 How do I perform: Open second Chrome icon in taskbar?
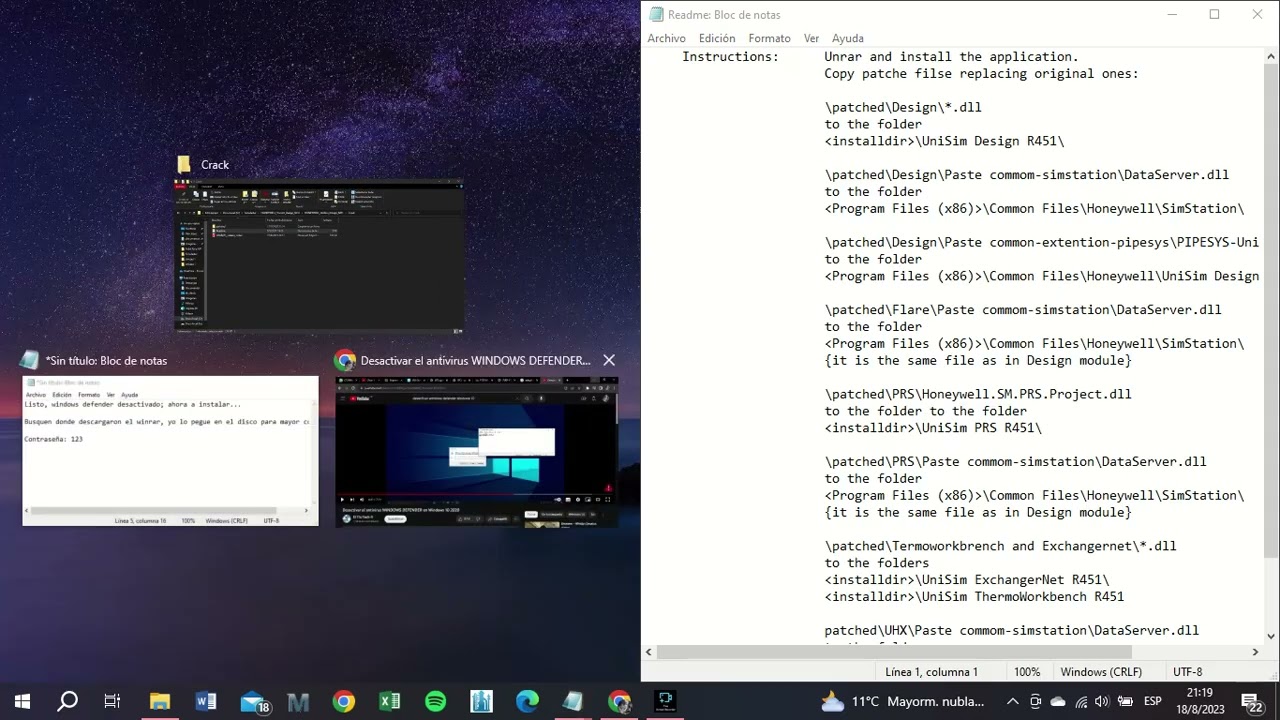[619, 701]
